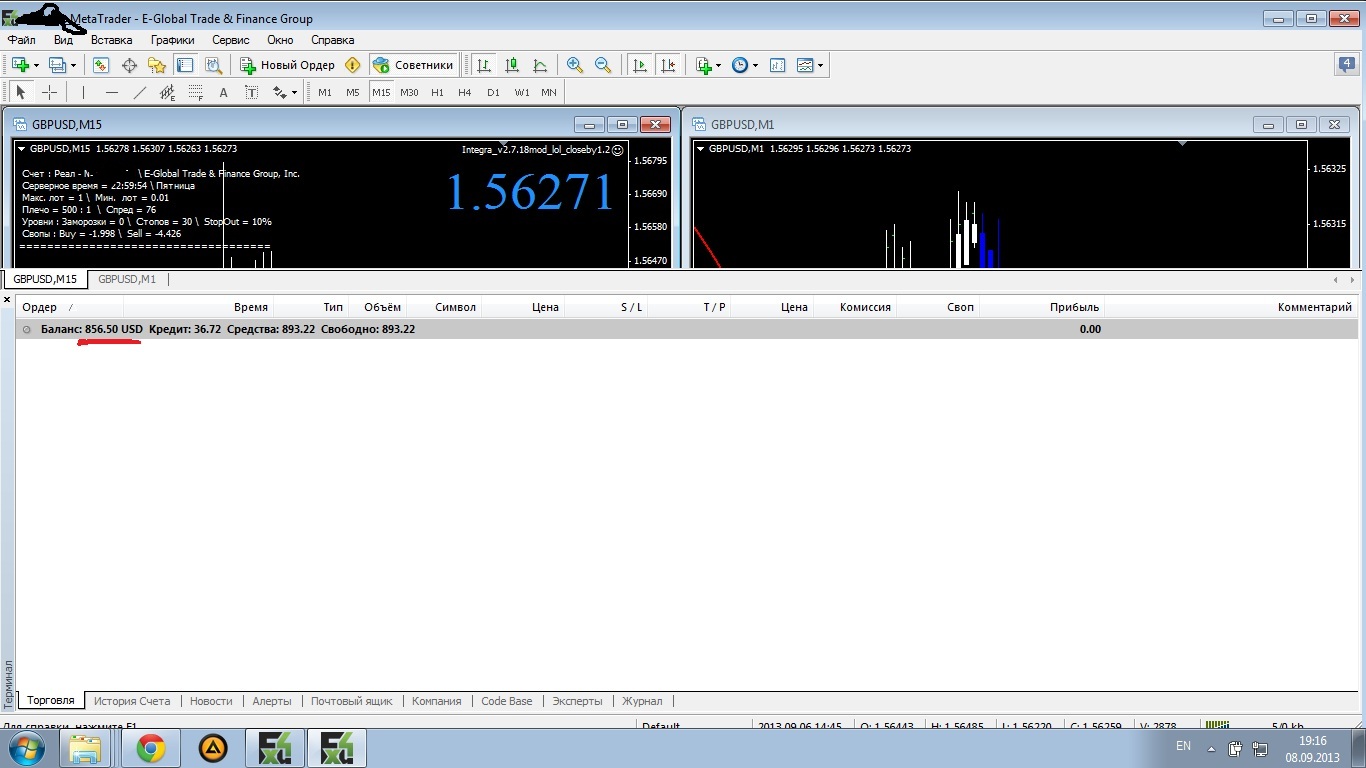Select the Trendline drawing tool

(x=139, y=92)
